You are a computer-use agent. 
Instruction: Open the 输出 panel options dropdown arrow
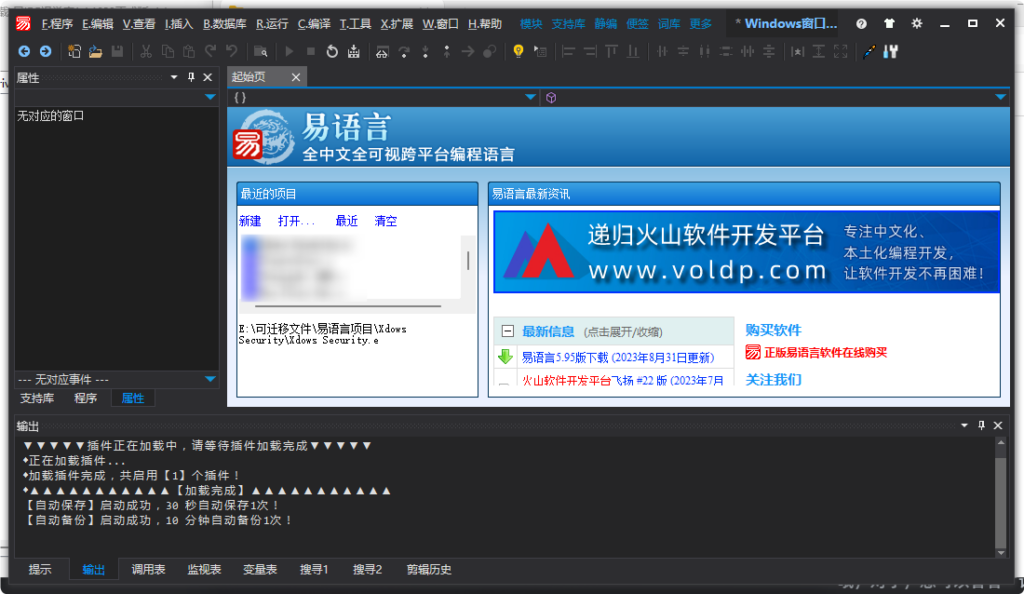pyautogui.click(x=964, y=426)
